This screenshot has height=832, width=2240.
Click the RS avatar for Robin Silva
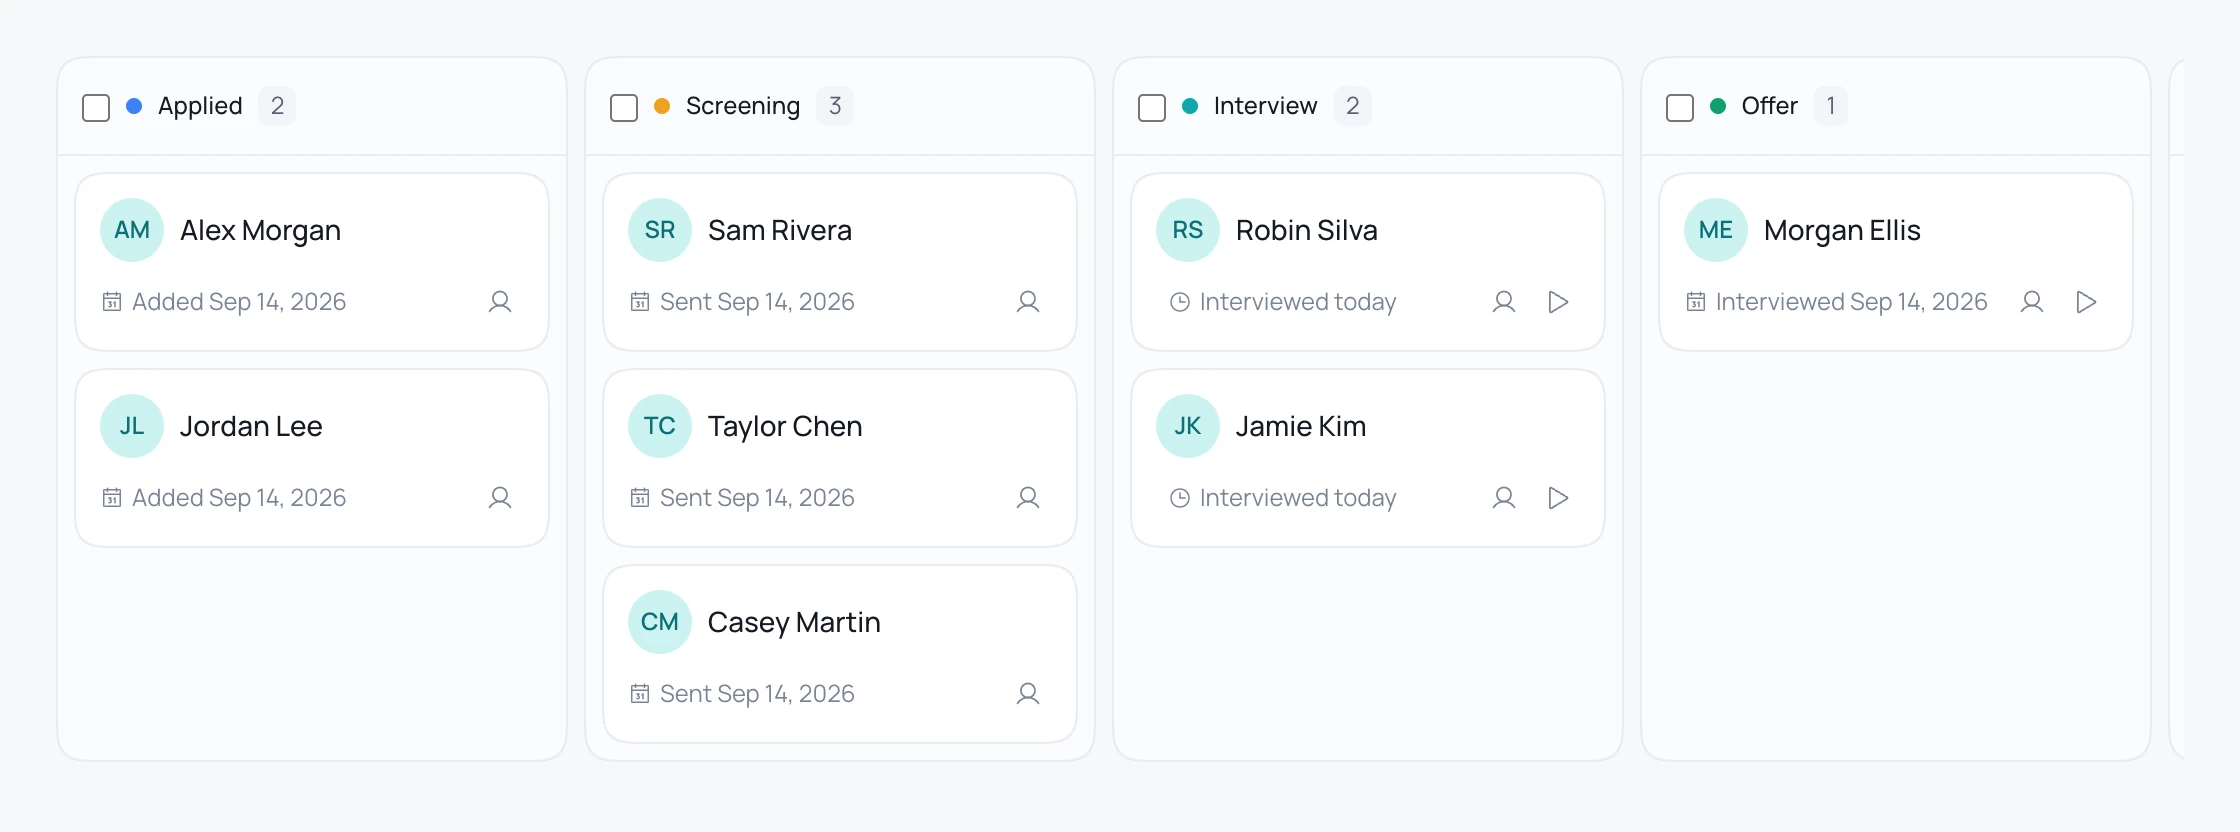[x=1188, y=230]
